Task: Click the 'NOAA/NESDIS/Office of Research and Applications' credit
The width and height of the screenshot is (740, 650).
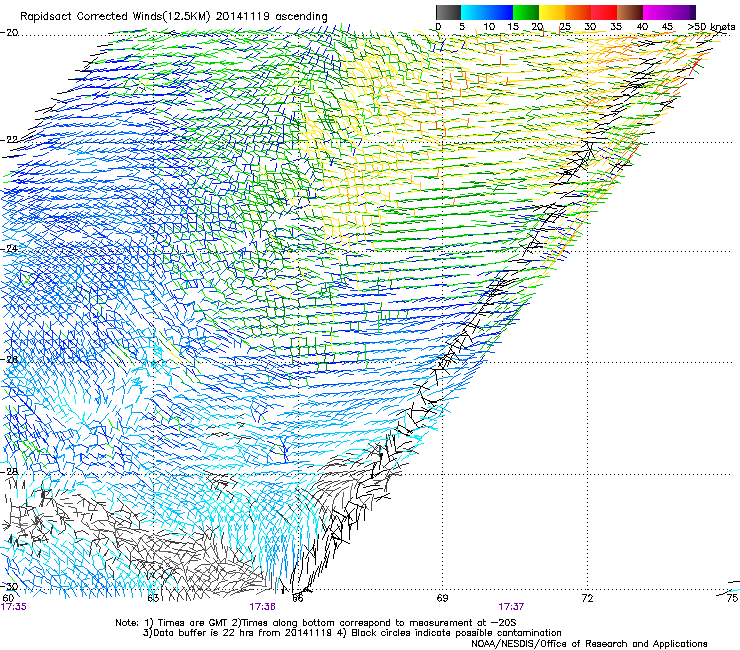Action: point(589,643)
